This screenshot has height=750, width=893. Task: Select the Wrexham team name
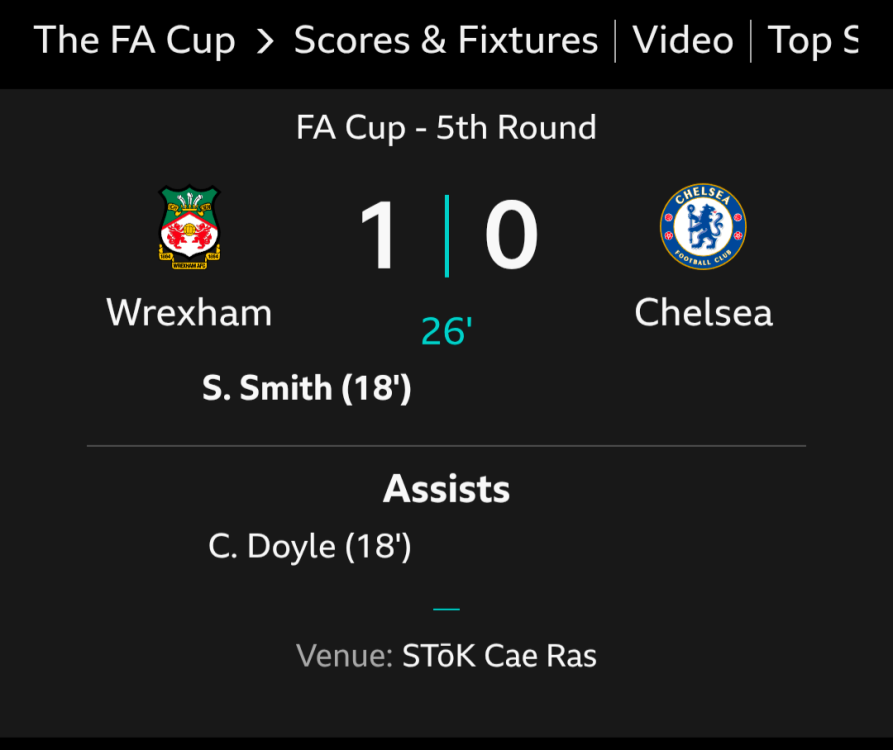point(189,313)
